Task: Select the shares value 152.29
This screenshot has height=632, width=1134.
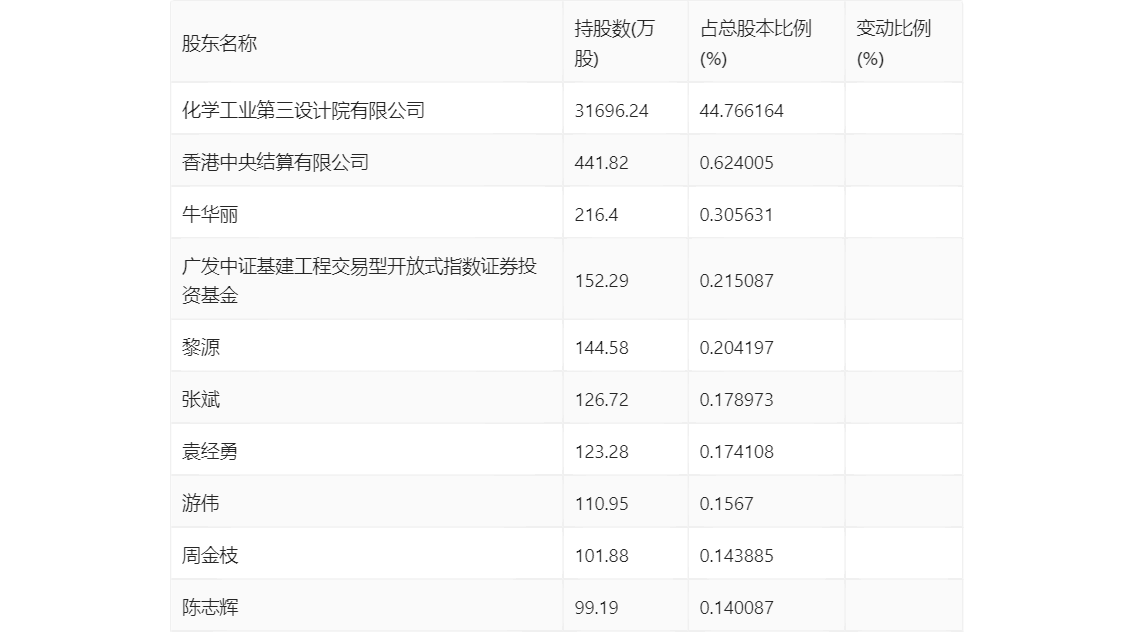Action: click(601, 281)
